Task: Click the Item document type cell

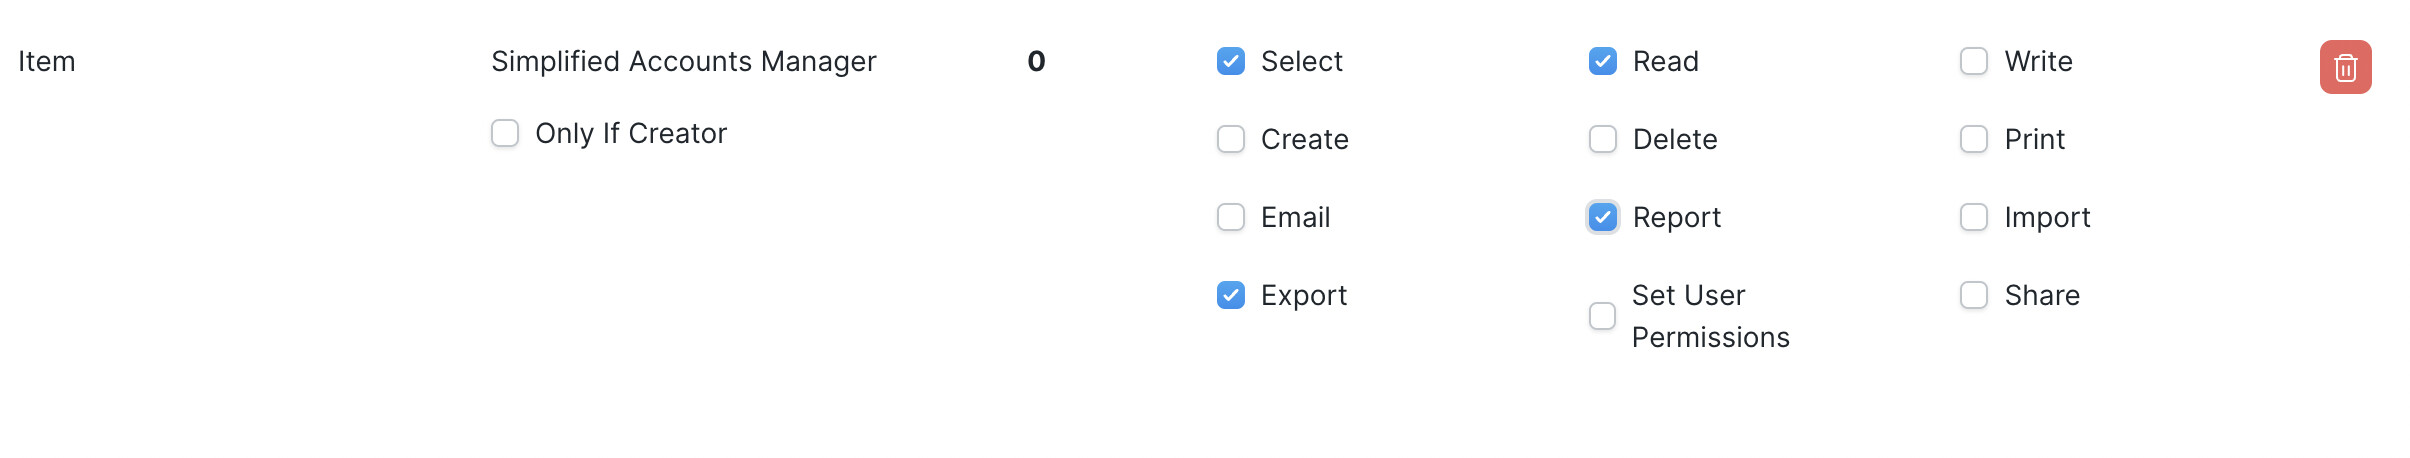Action: tap(47, 61)
